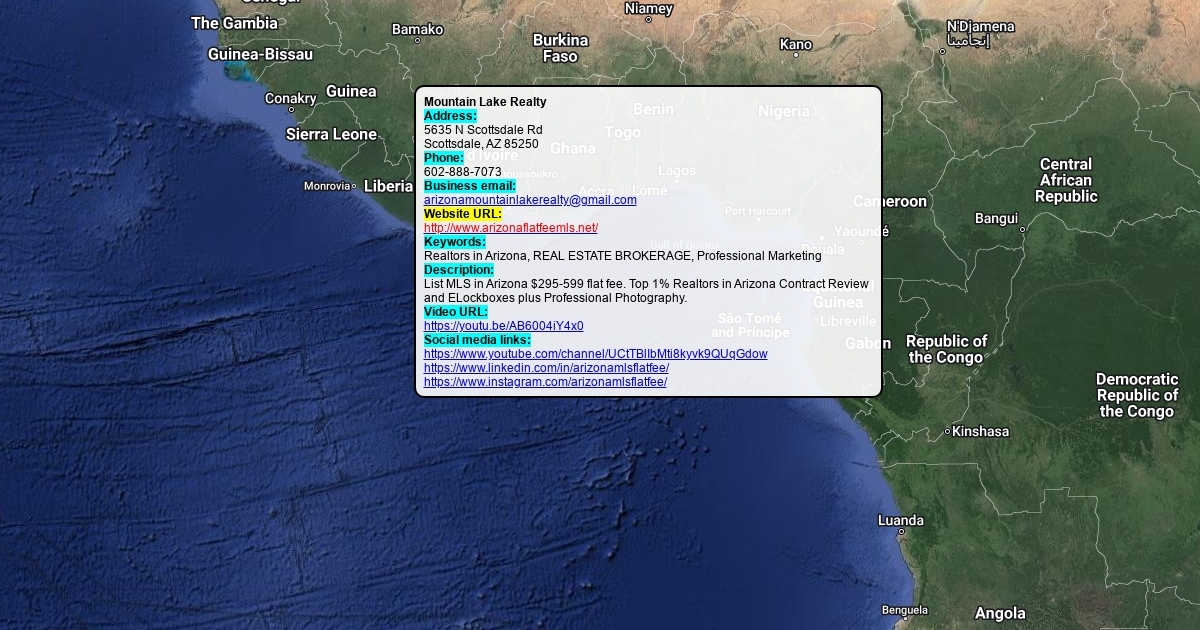Open the LinkedIn arizonamlsflatfee link

coord(546,368)
